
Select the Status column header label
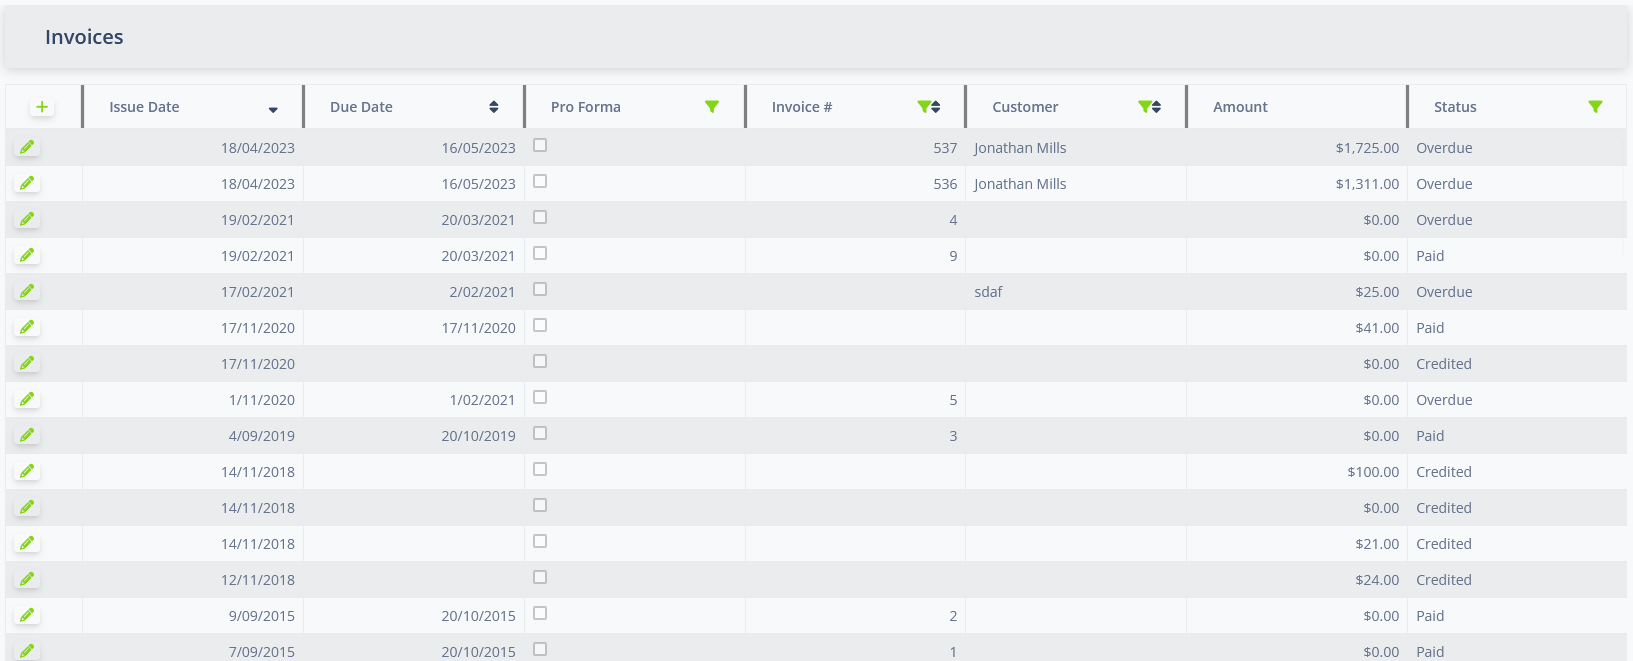pyautogui.click(x=1455, y=107)
